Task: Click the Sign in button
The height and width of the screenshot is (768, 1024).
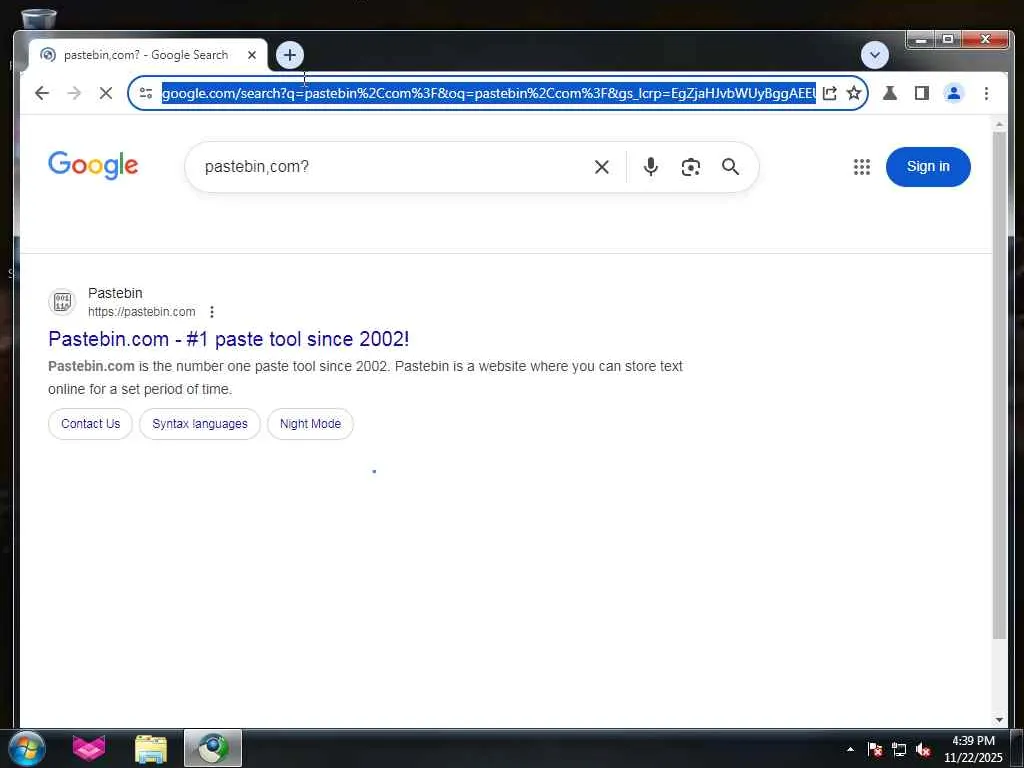Action: click(928, 167)
